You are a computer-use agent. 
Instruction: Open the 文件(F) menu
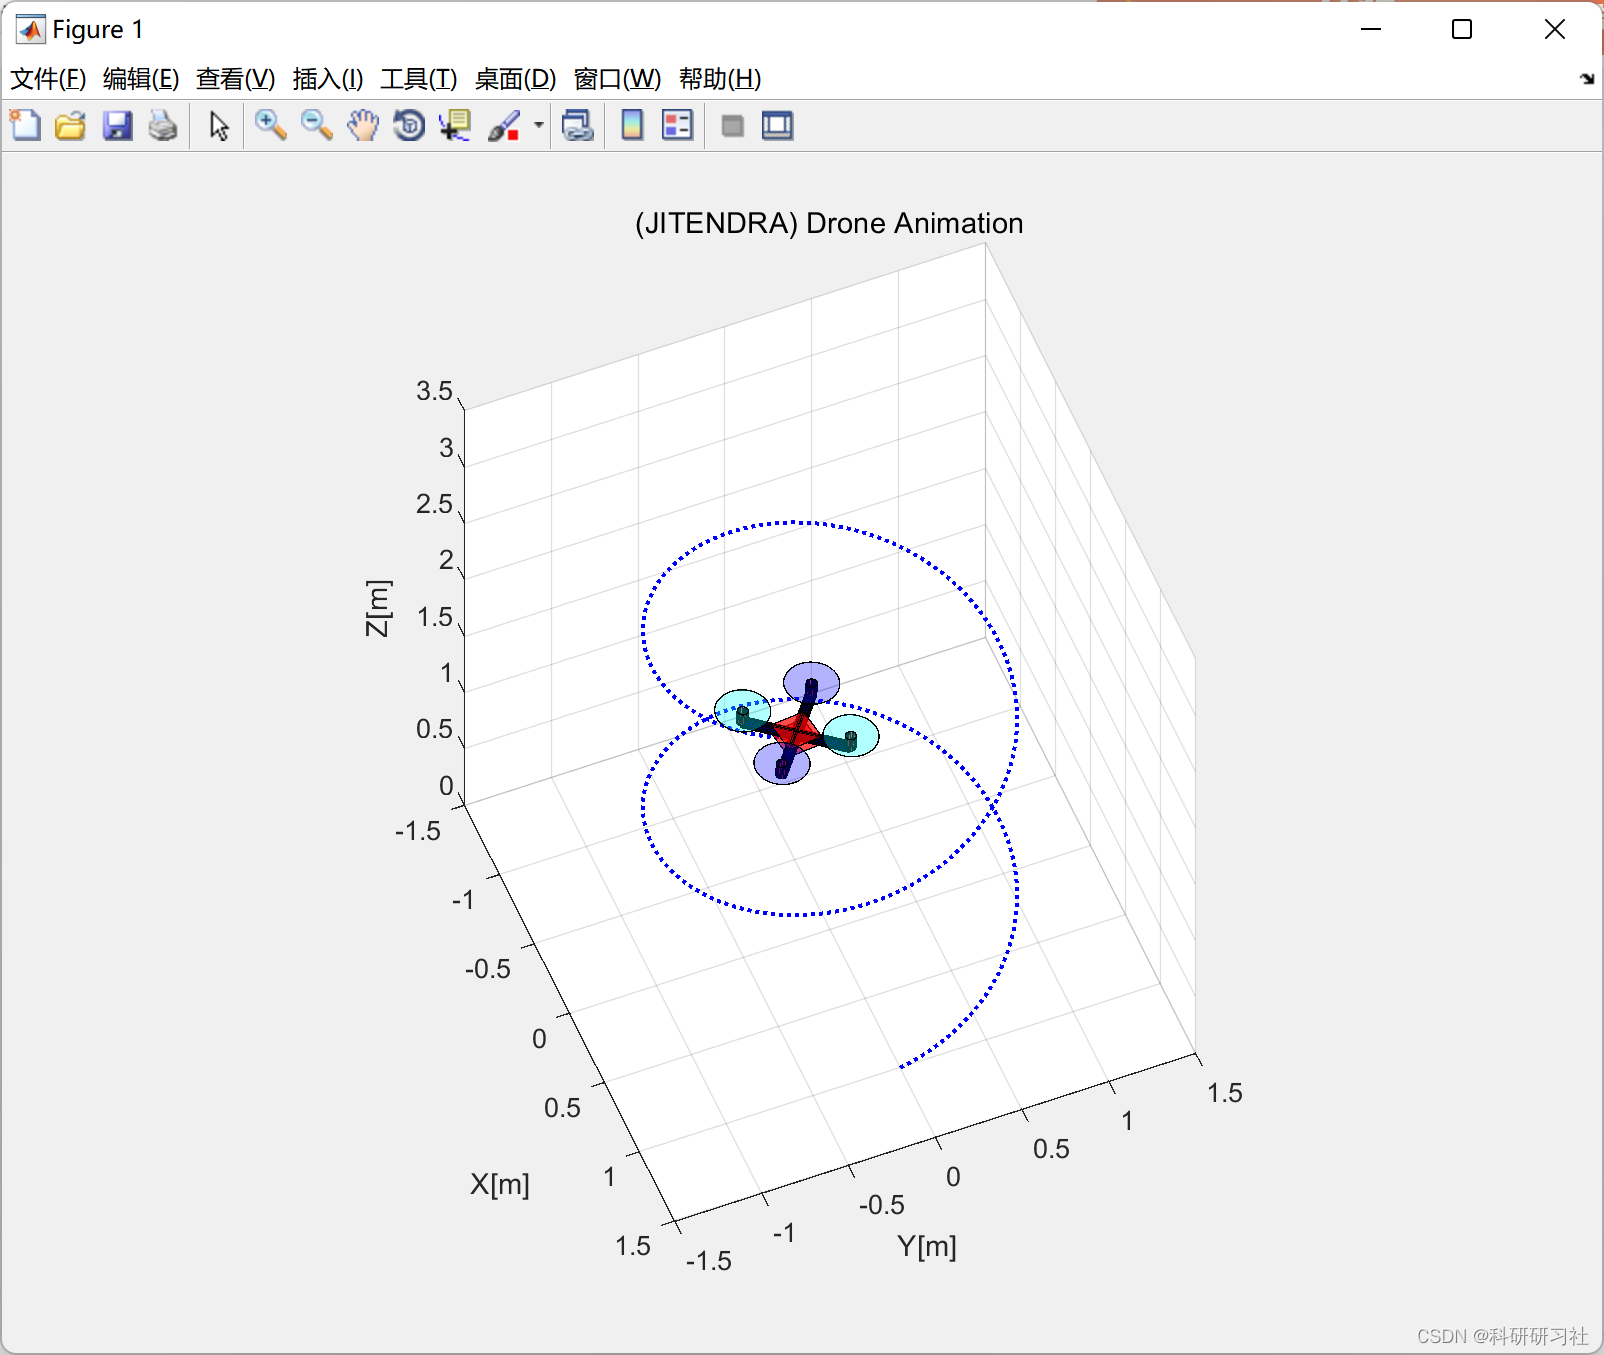48,79
